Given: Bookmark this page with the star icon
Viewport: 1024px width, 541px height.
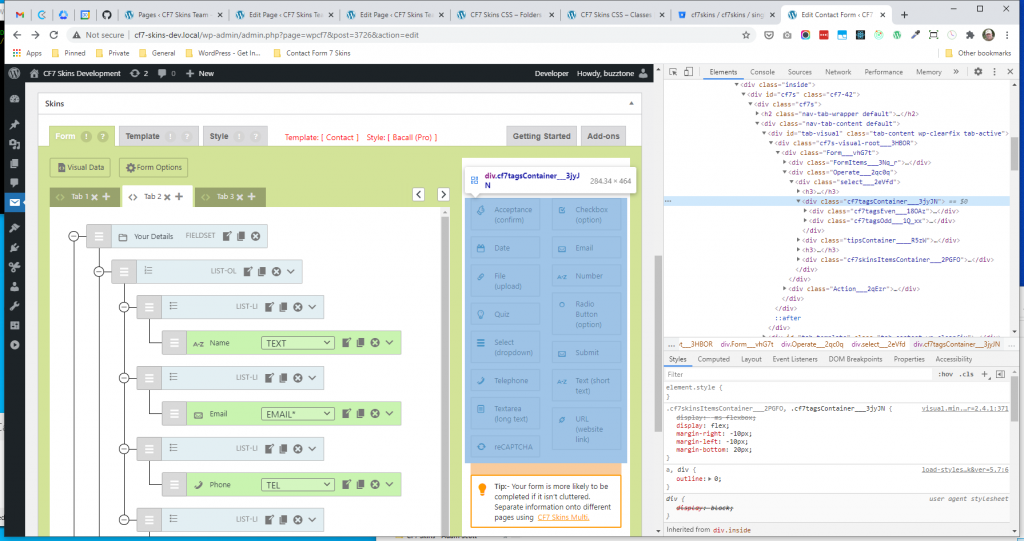Looking at the screenshot, I should (x=747, y=34).
